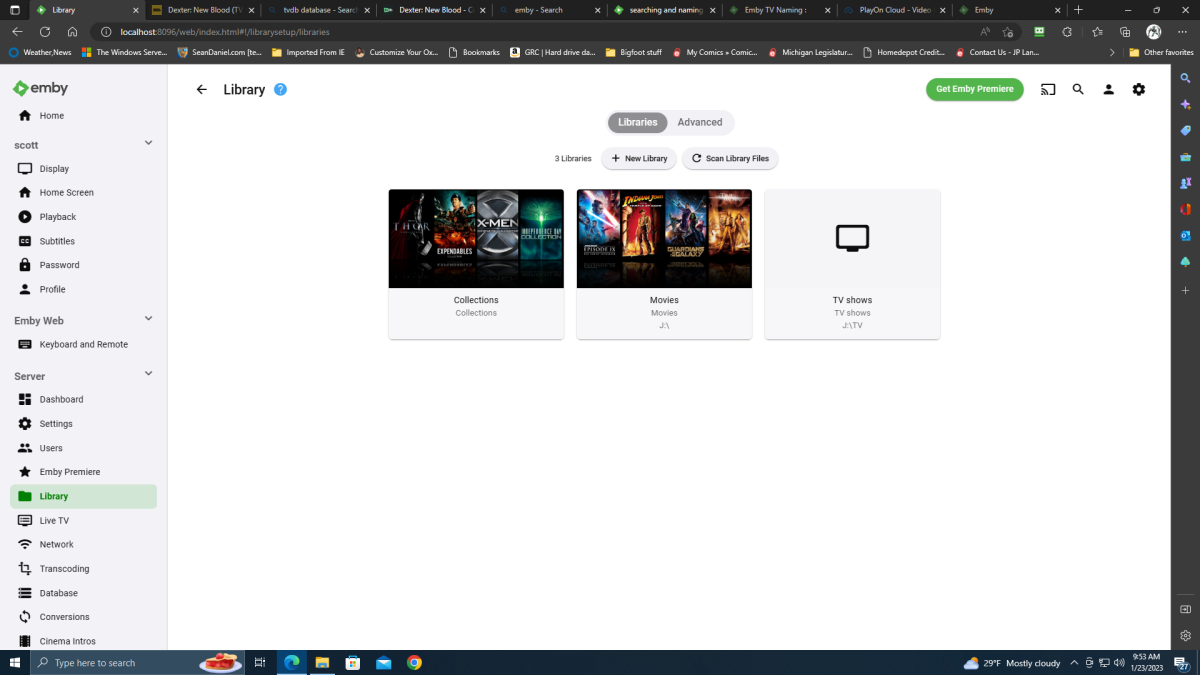Click the Emby logo in sidebar

point(40,88)
